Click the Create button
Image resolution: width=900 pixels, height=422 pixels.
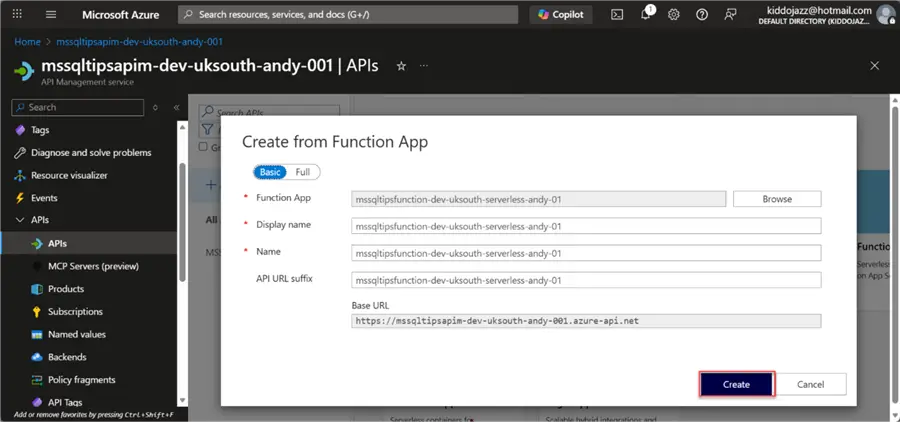(x=736, y=384)
